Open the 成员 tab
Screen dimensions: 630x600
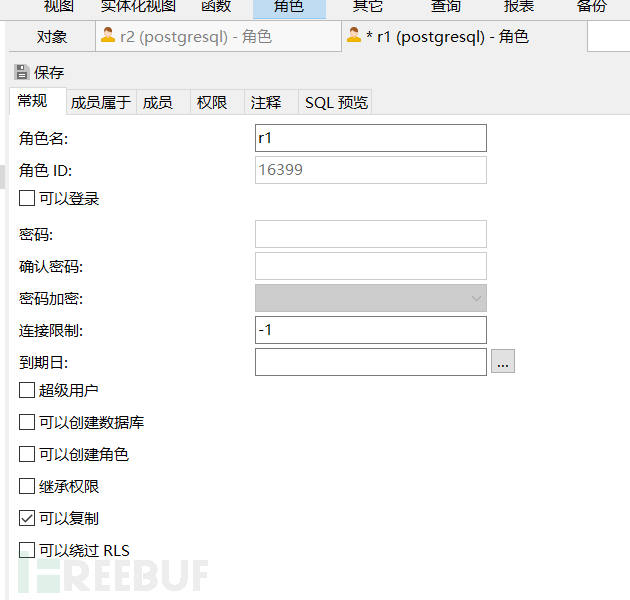click(163, 102)
